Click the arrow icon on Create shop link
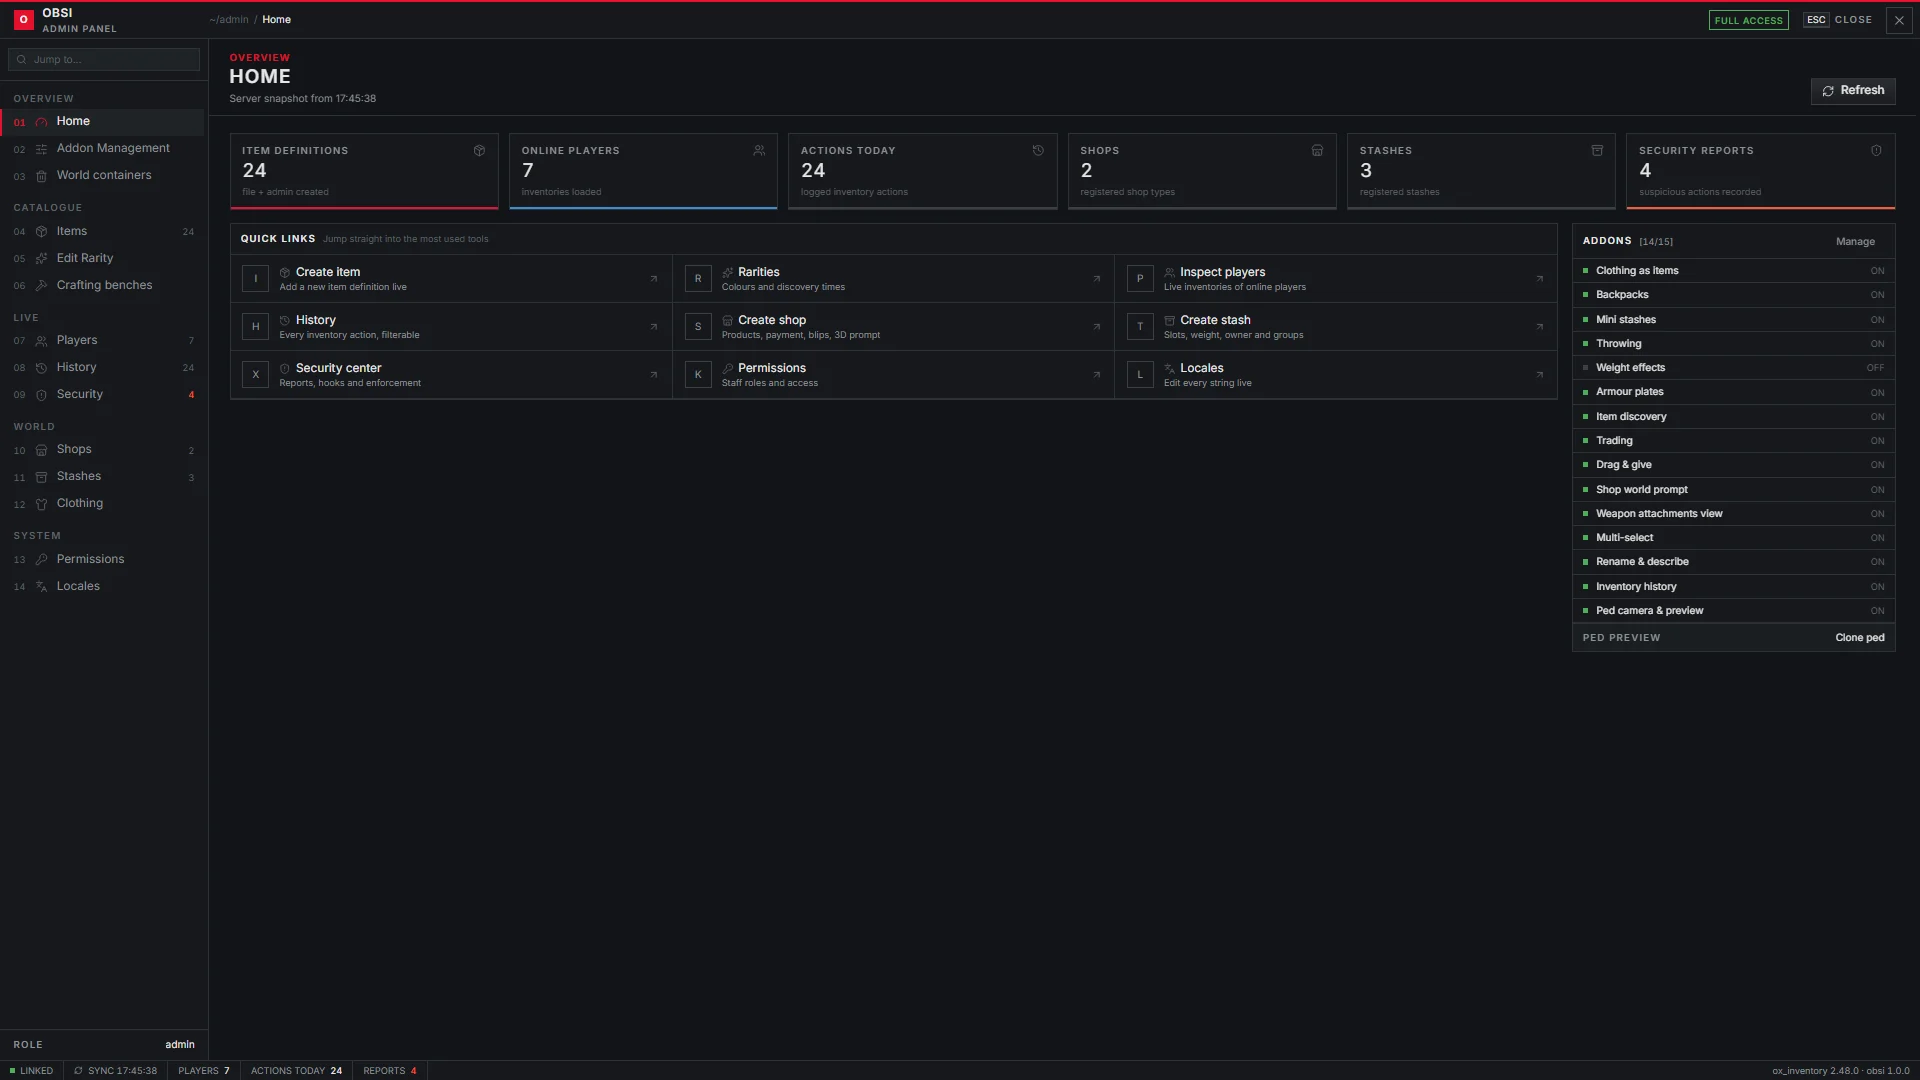This screenshot has height=1080, width=1920. coord(1097,327)
